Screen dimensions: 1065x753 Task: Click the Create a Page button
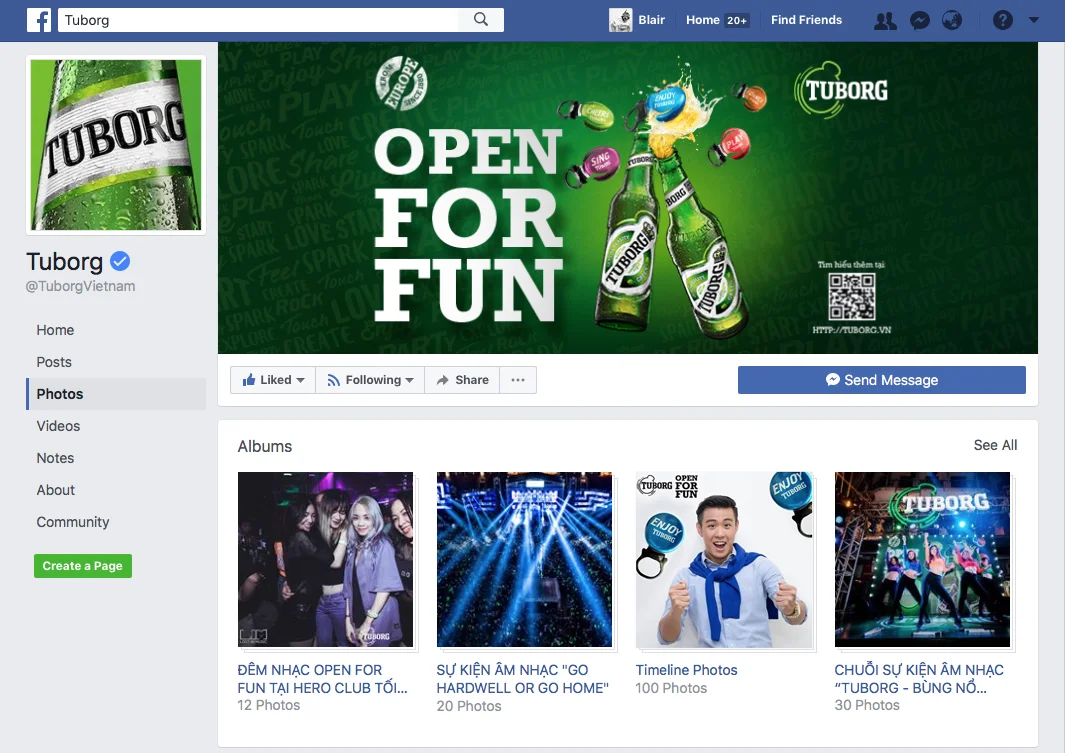[x=83, y=566]
